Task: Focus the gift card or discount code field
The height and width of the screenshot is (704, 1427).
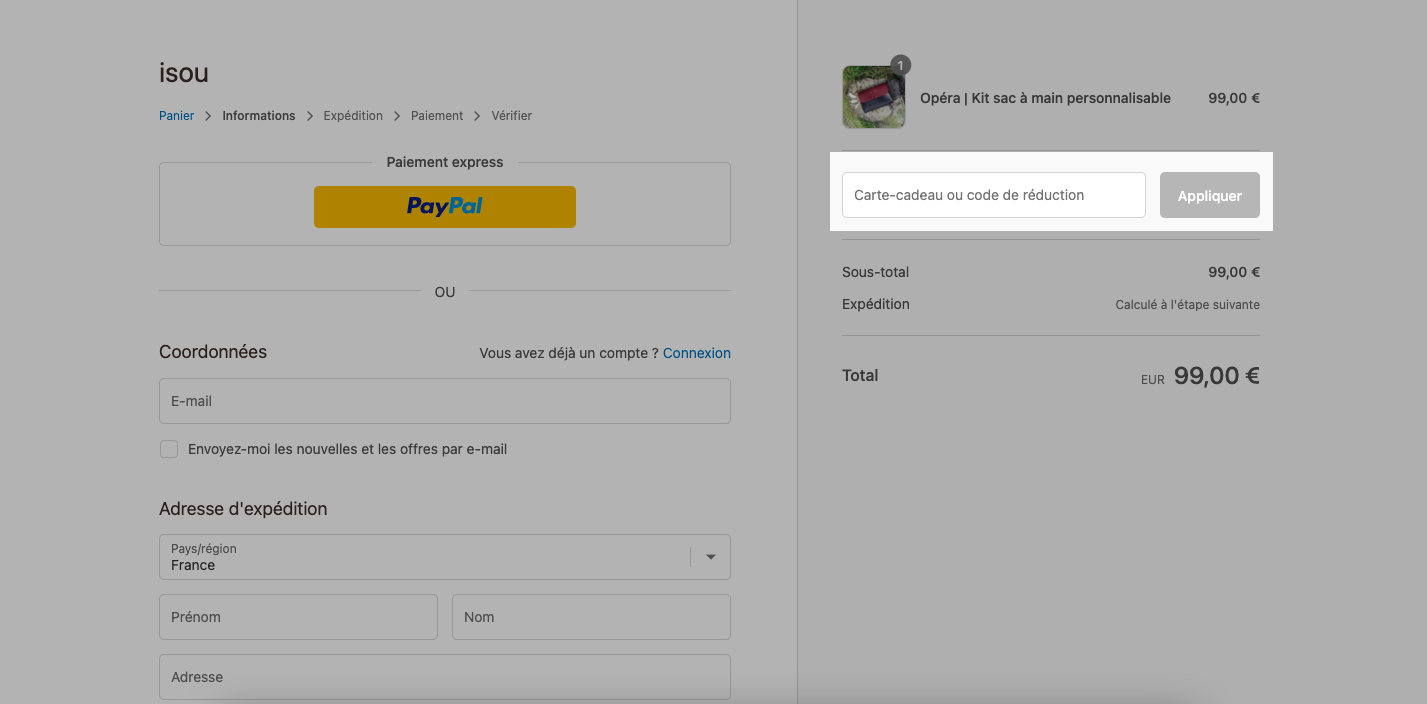Action: click(x=994, y=195)
